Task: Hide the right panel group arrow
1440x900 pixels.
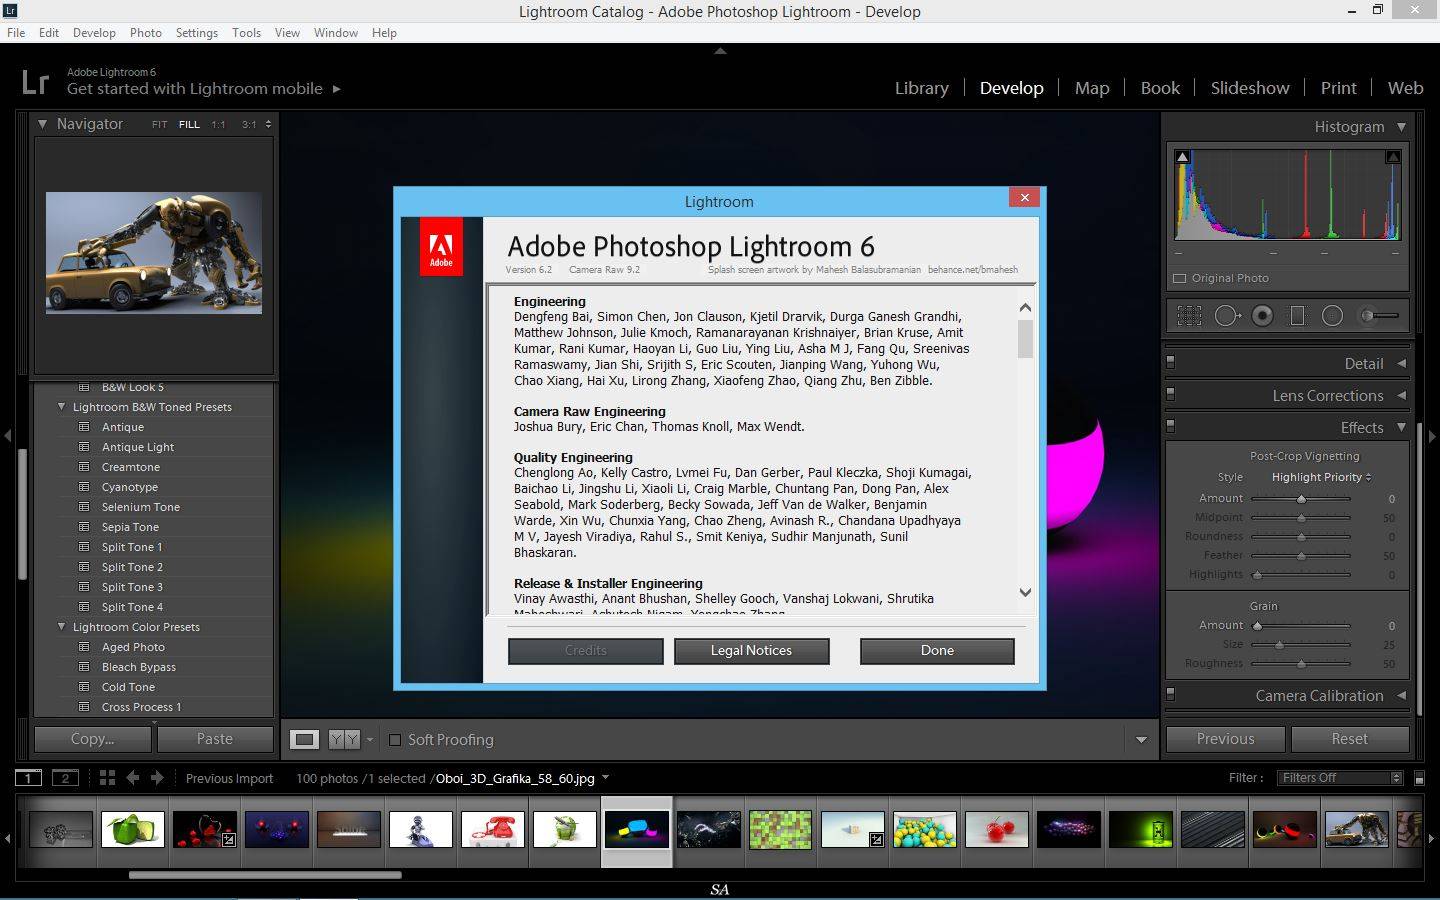Action: click(x=1432, y=435)
